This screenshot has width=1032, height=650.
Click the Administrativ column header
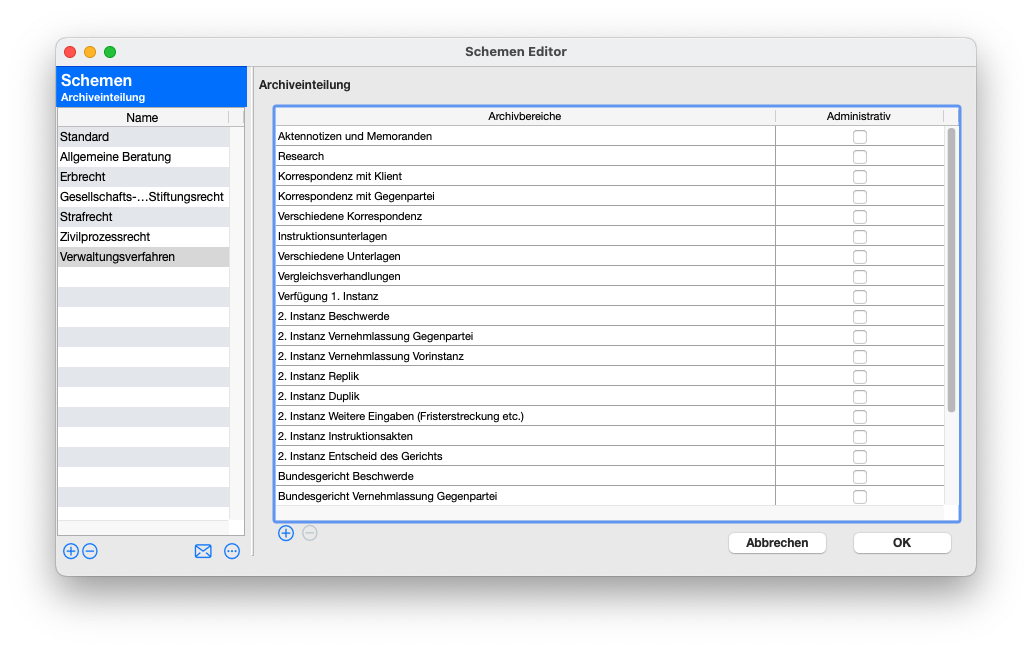[858, 116]
